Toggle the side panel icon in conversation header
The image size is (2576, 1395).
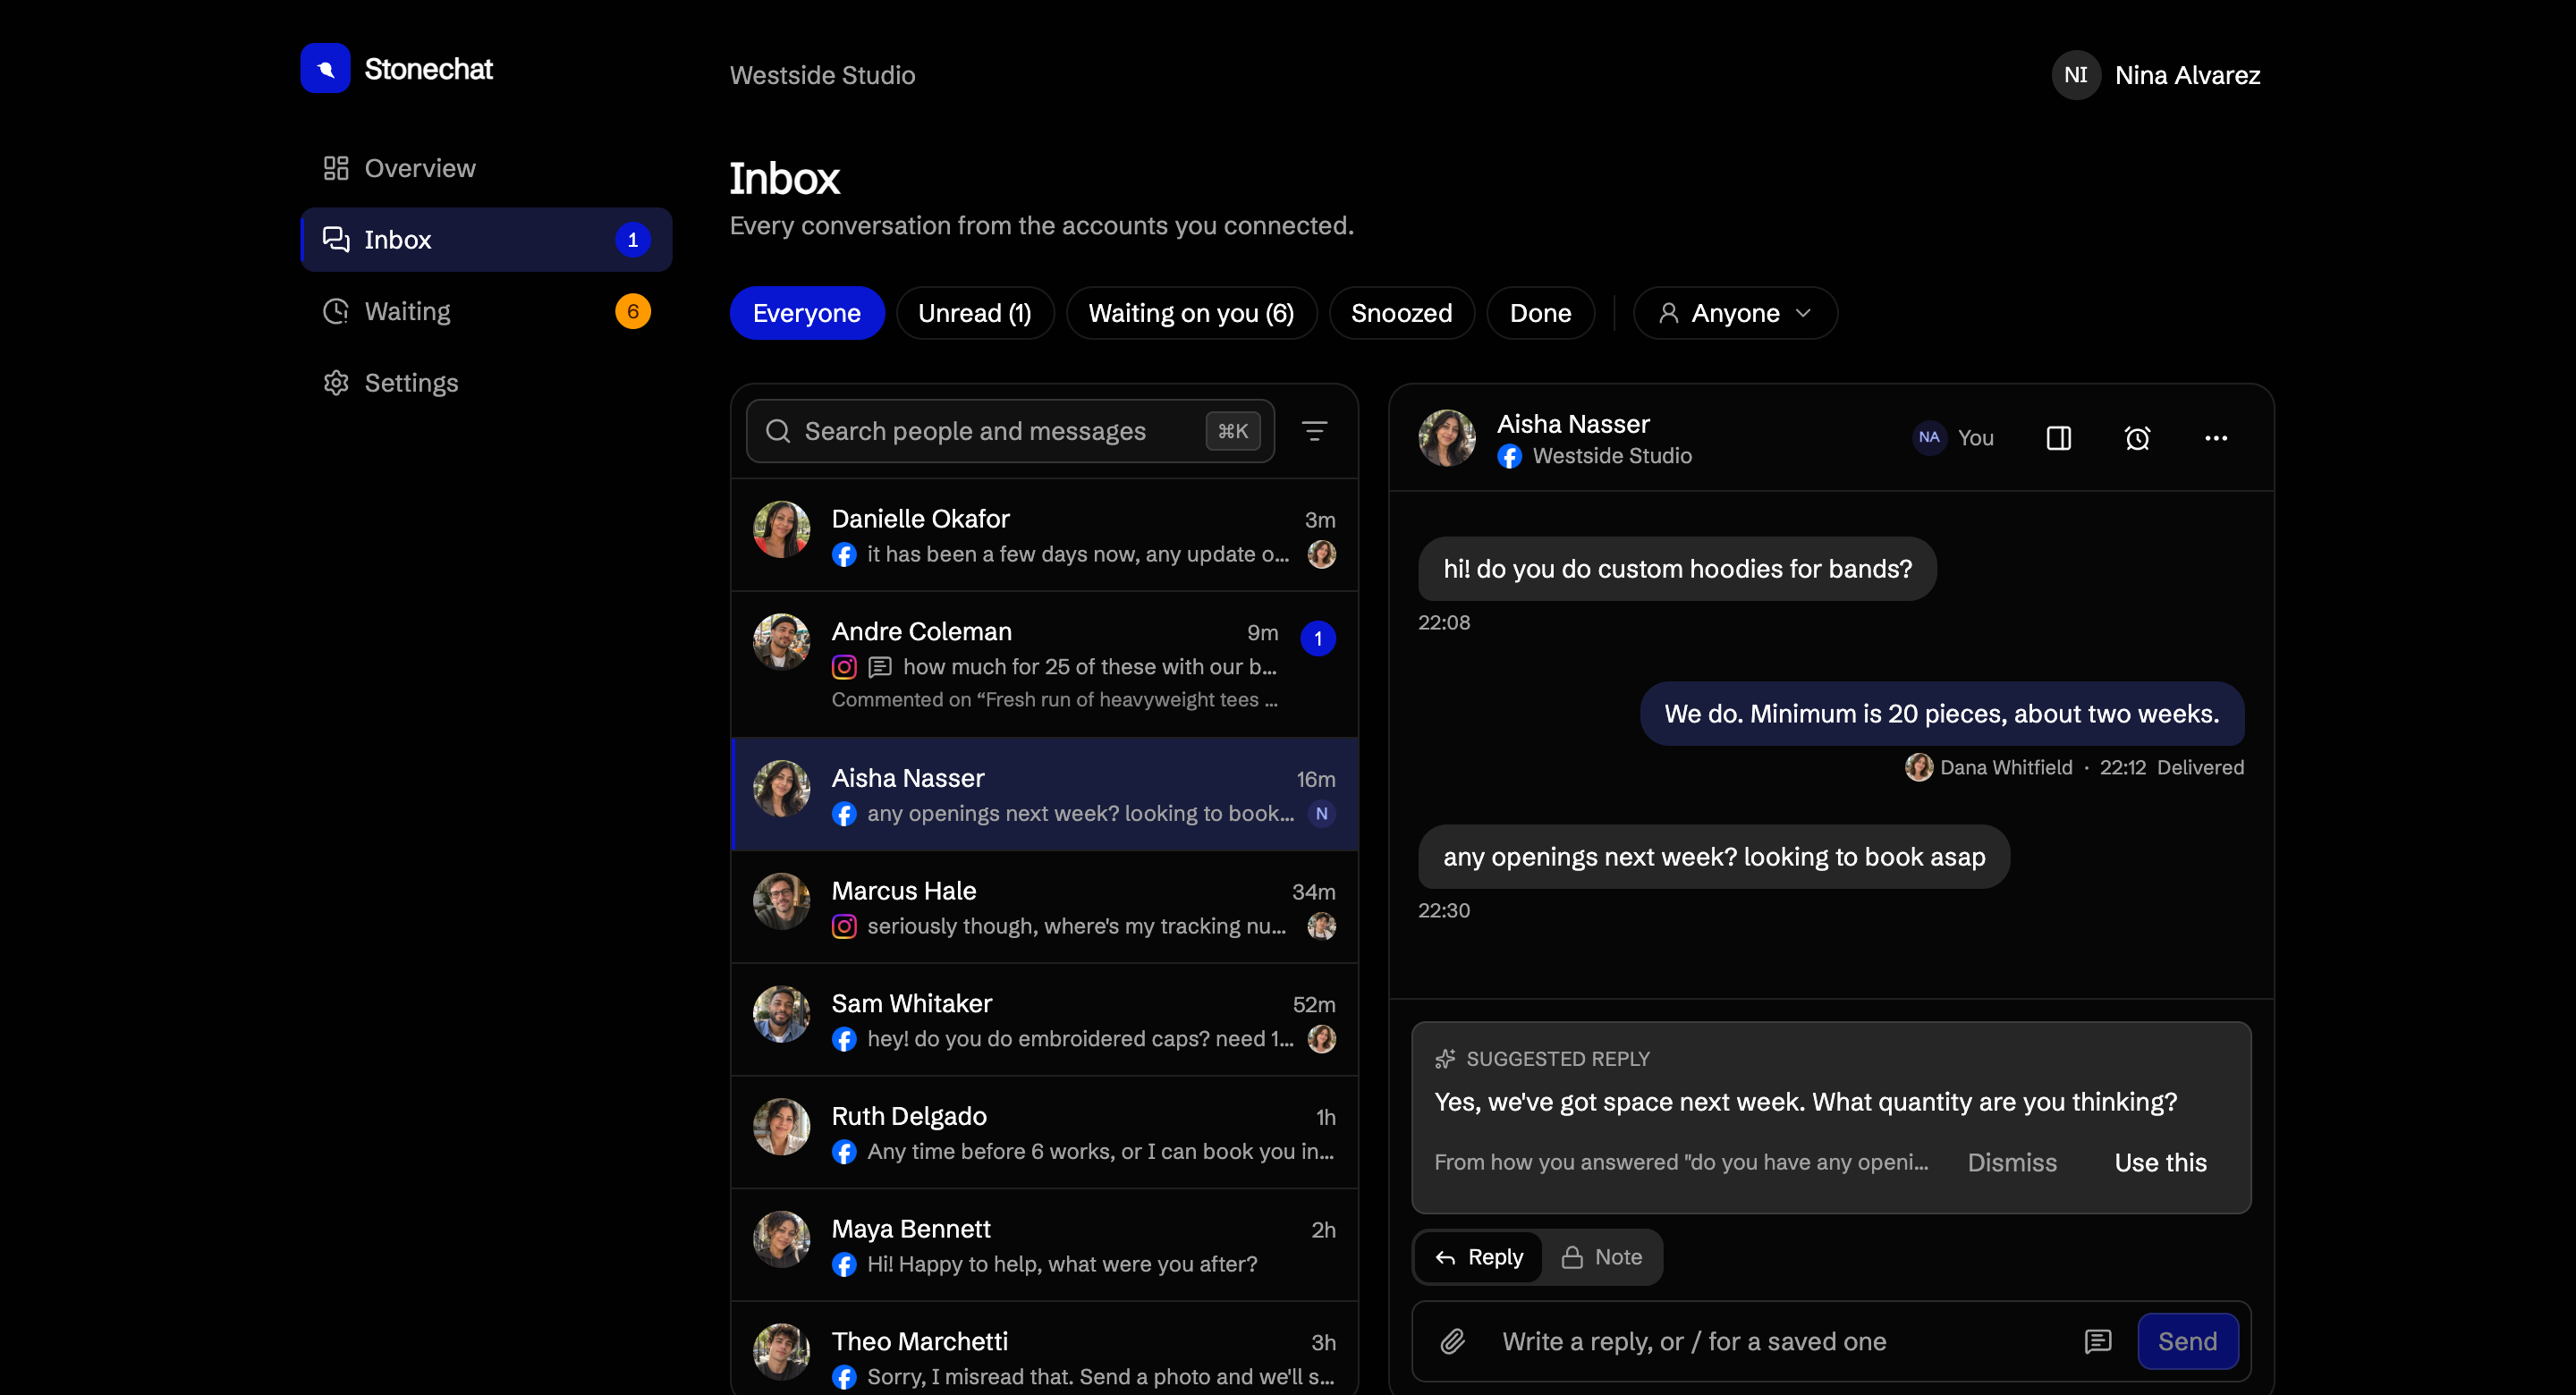coord(2058,438)
